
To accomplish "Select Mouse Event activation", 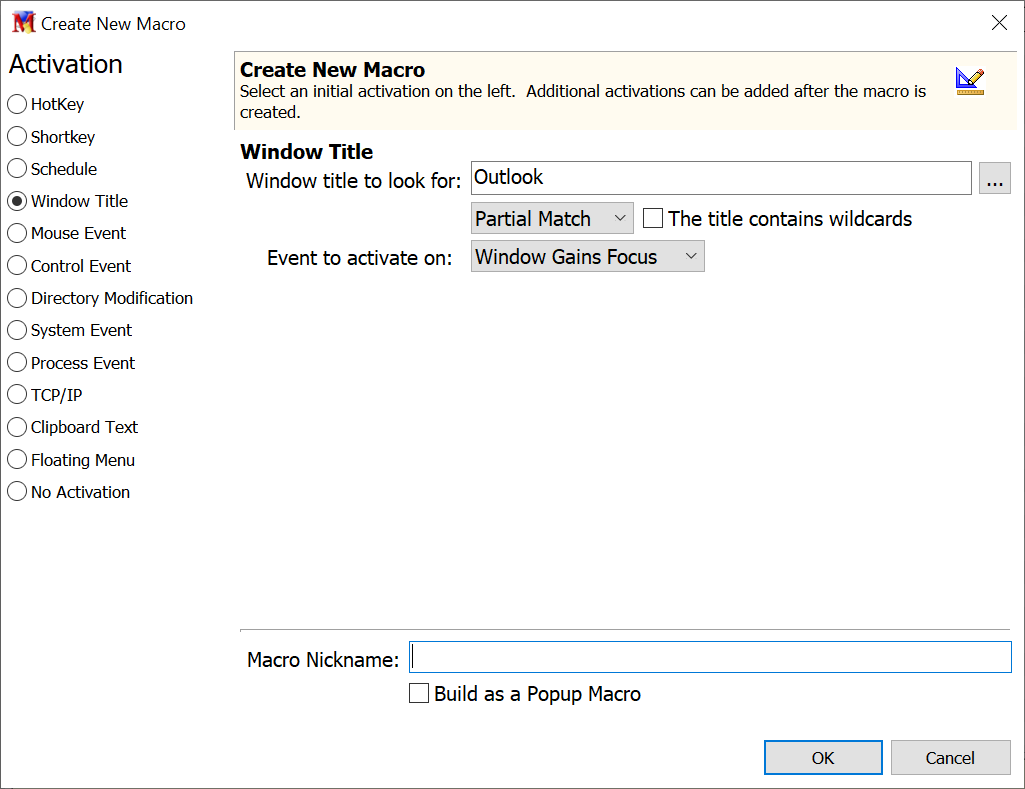I will pyautogui.click(x=17, y=233).
